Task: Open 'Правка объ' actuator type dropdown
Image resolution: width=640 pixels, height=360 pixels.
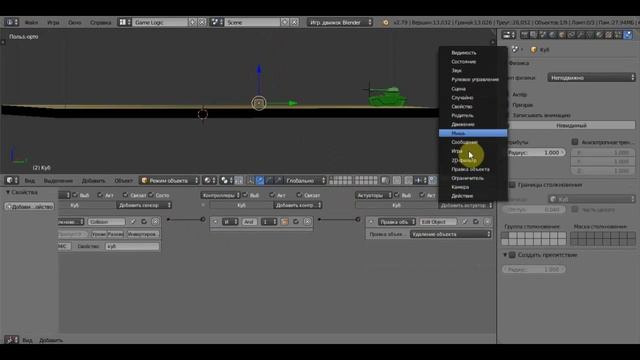Action: 397,222
